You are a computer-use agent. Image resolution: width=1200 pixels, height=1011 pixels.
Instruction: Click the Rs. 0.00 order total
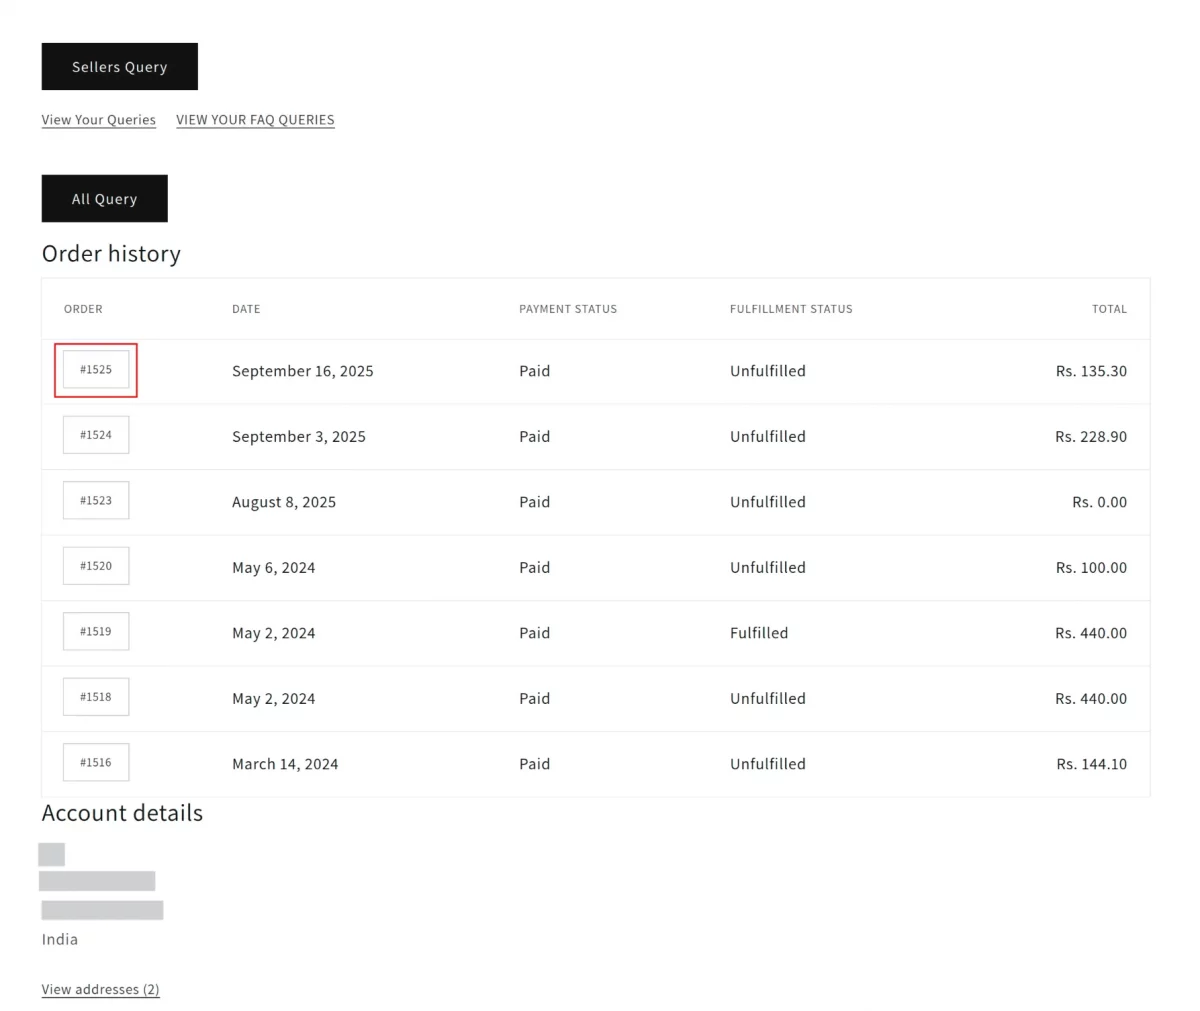pos(1099,502)
